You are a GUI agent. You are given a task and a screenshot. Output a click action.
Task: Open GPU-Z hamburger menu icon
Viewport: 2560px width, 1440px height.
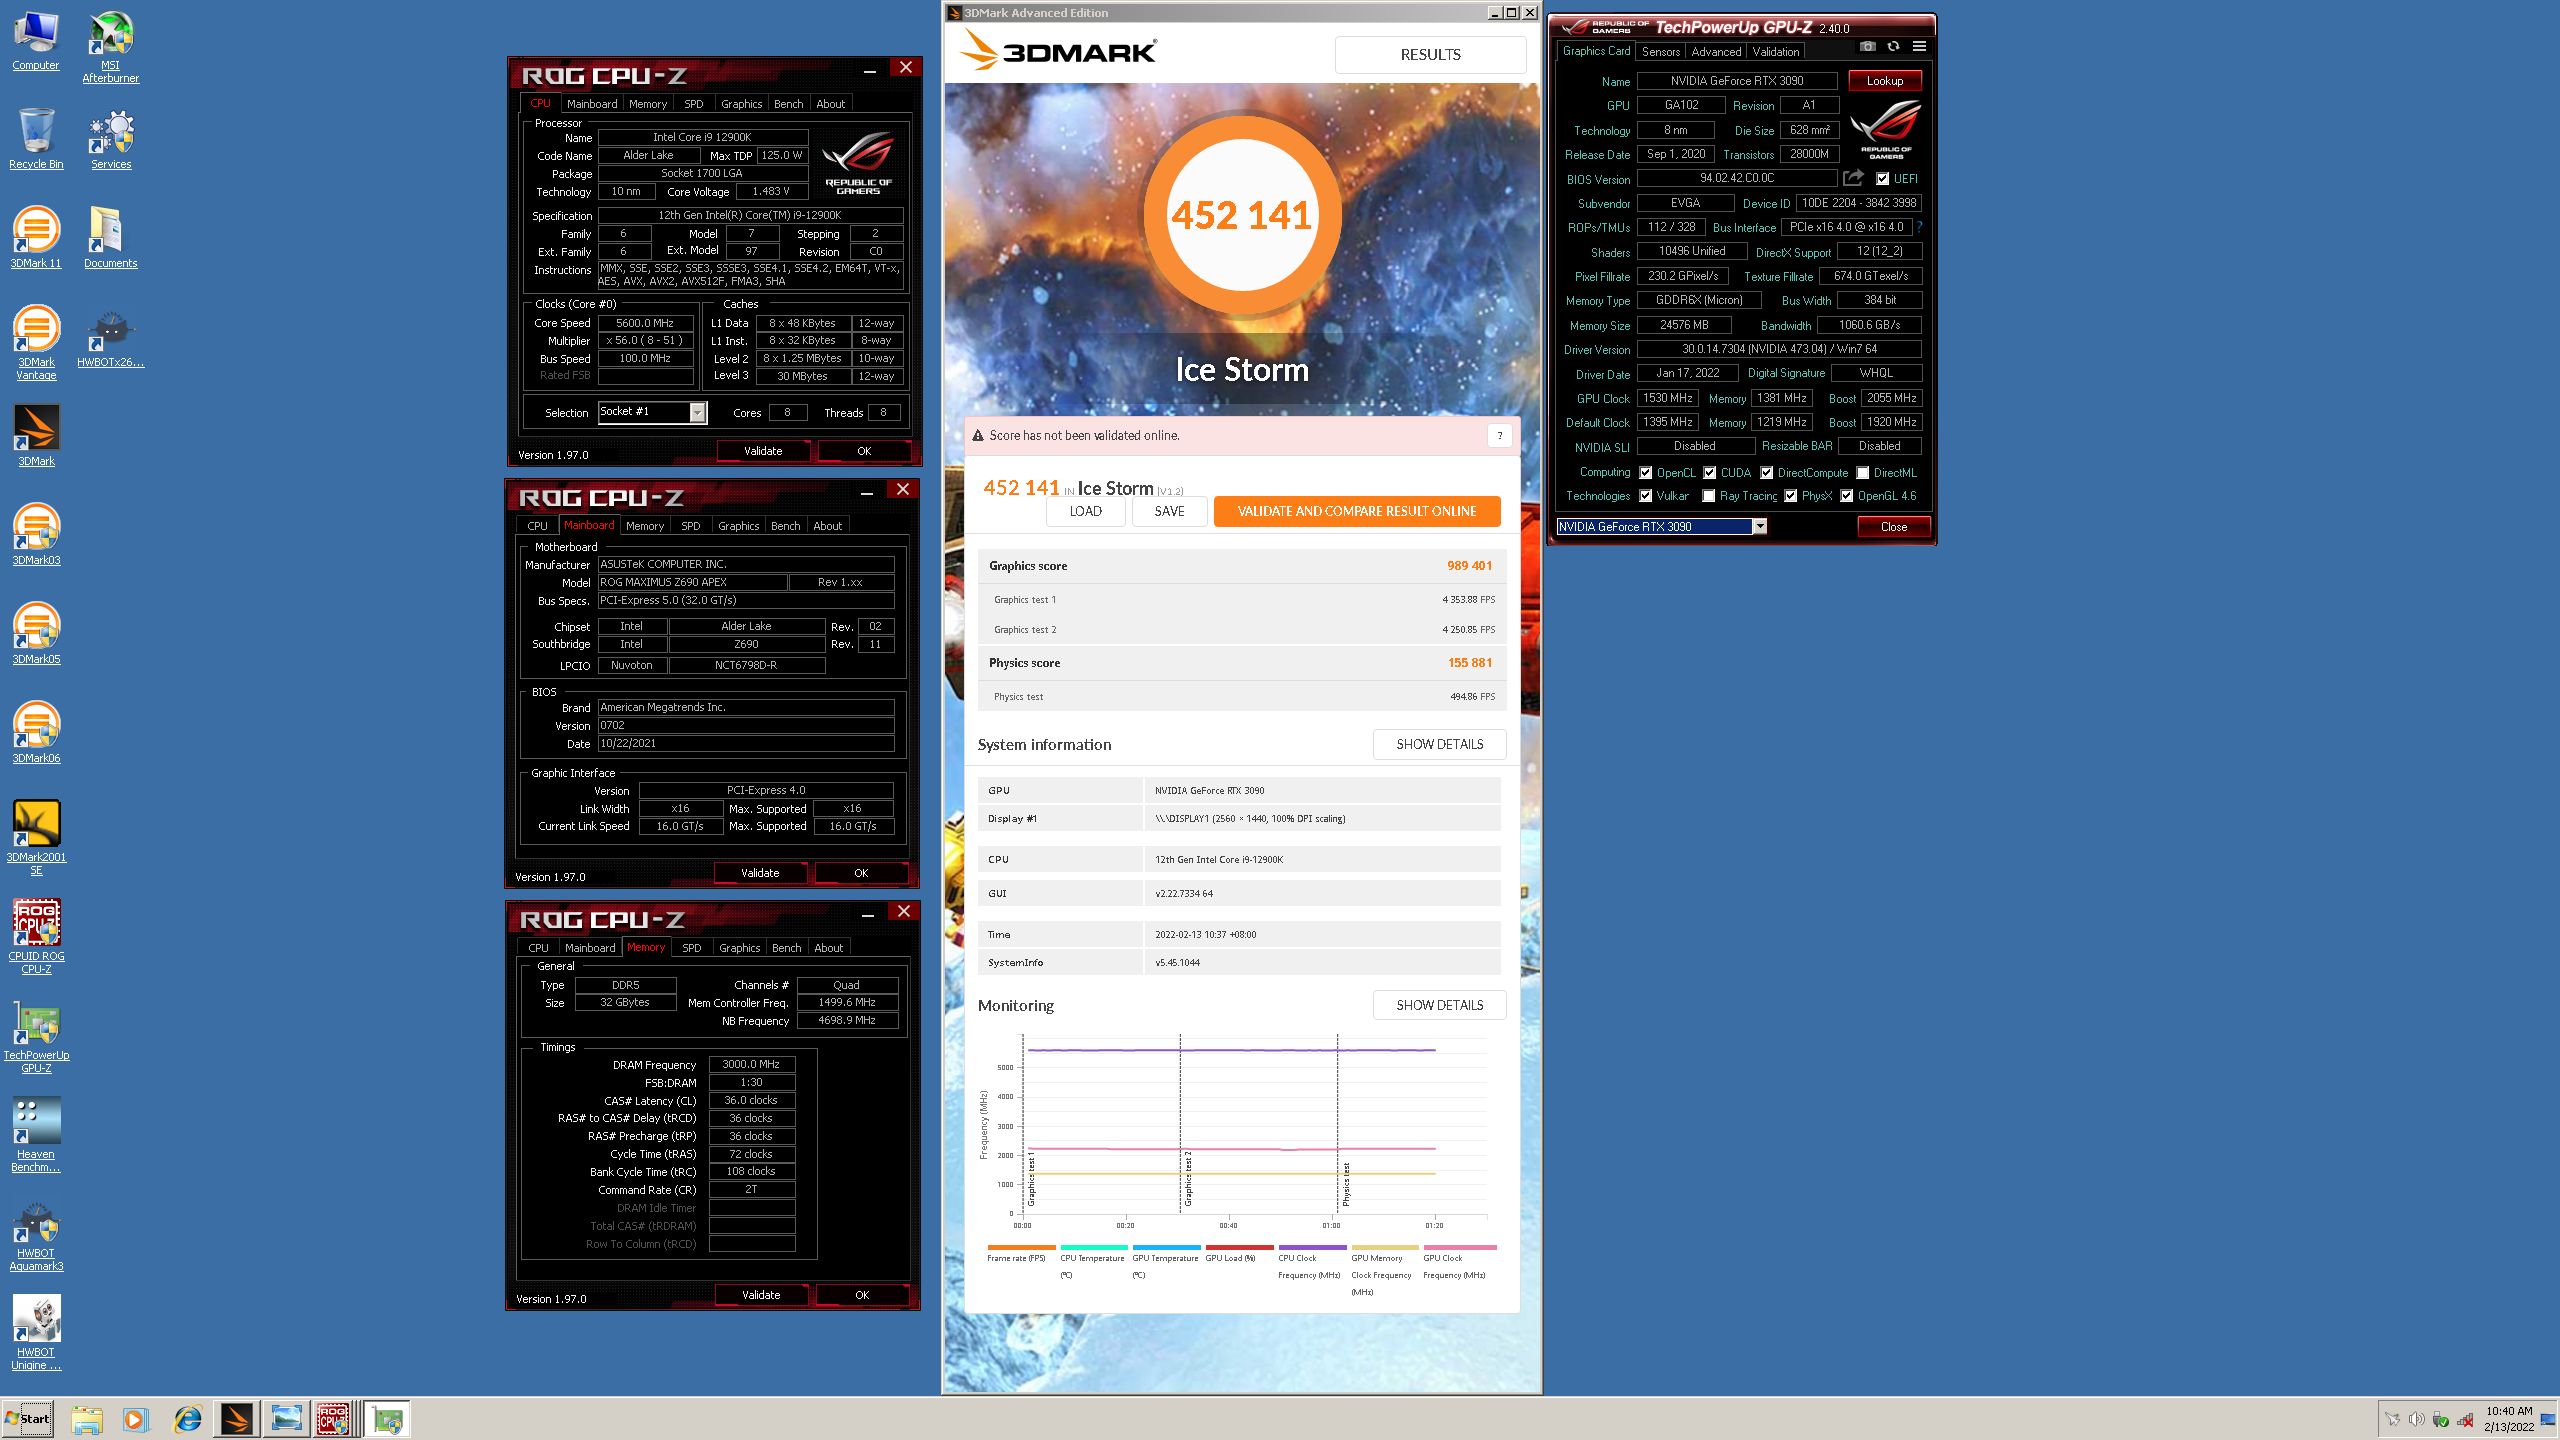pyautogui.click(x=1919, y=46)
